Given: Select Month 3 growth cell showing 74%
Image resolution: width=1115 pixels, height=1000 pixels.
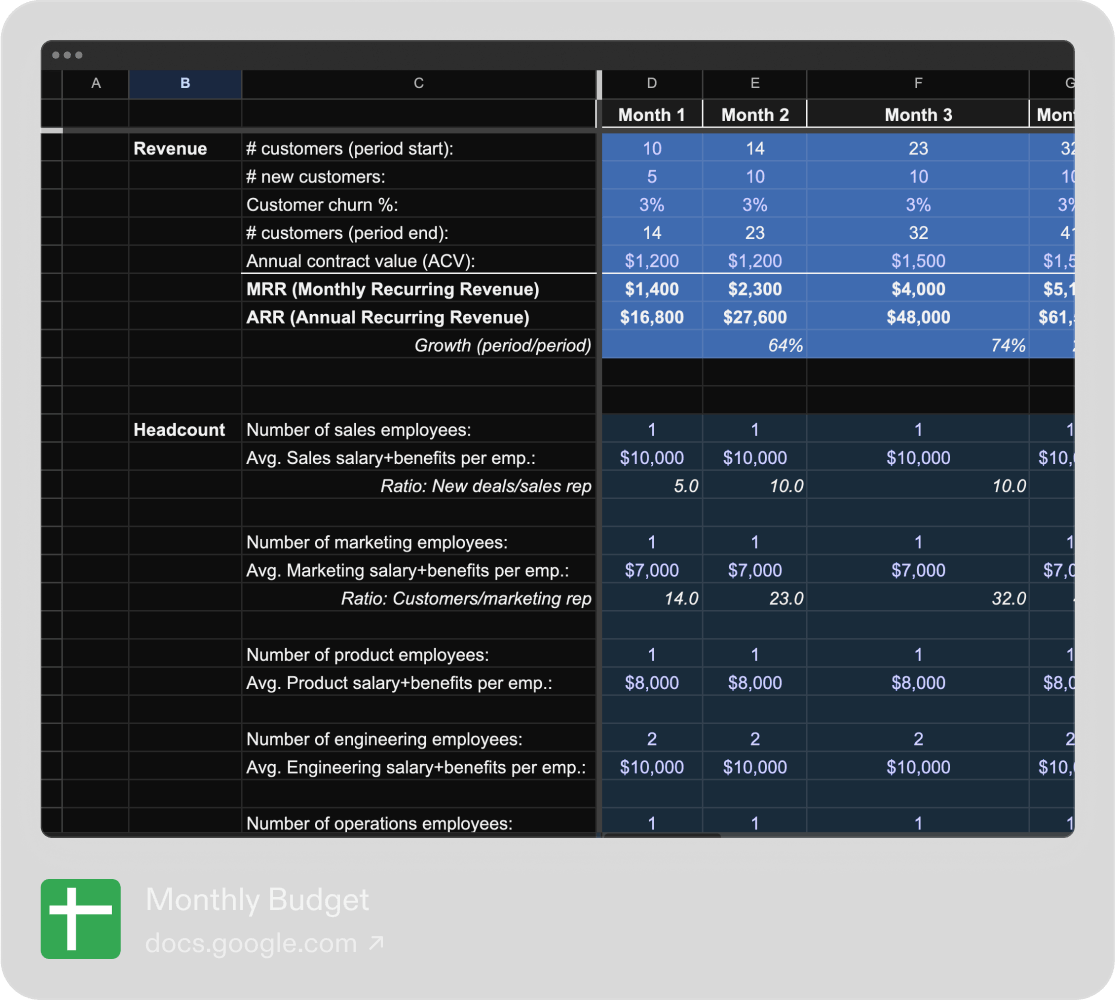Looking at the screenshot, I should 918,346.
